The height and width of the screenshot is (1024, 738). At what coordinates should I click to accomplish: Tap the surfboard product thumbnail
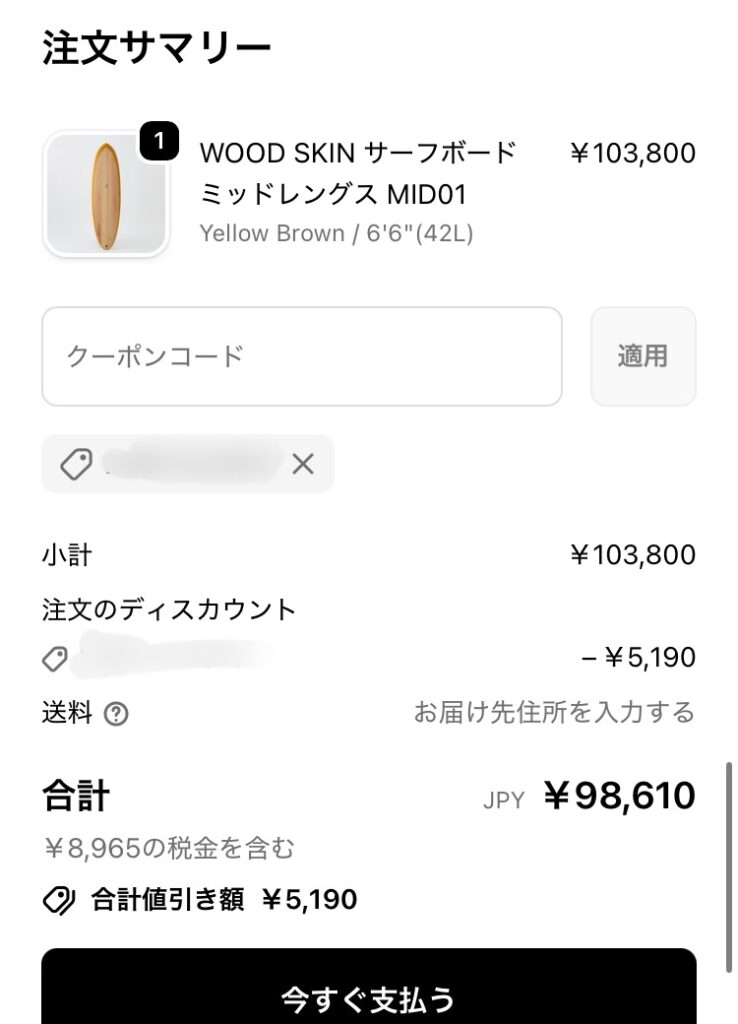[104, 194]
